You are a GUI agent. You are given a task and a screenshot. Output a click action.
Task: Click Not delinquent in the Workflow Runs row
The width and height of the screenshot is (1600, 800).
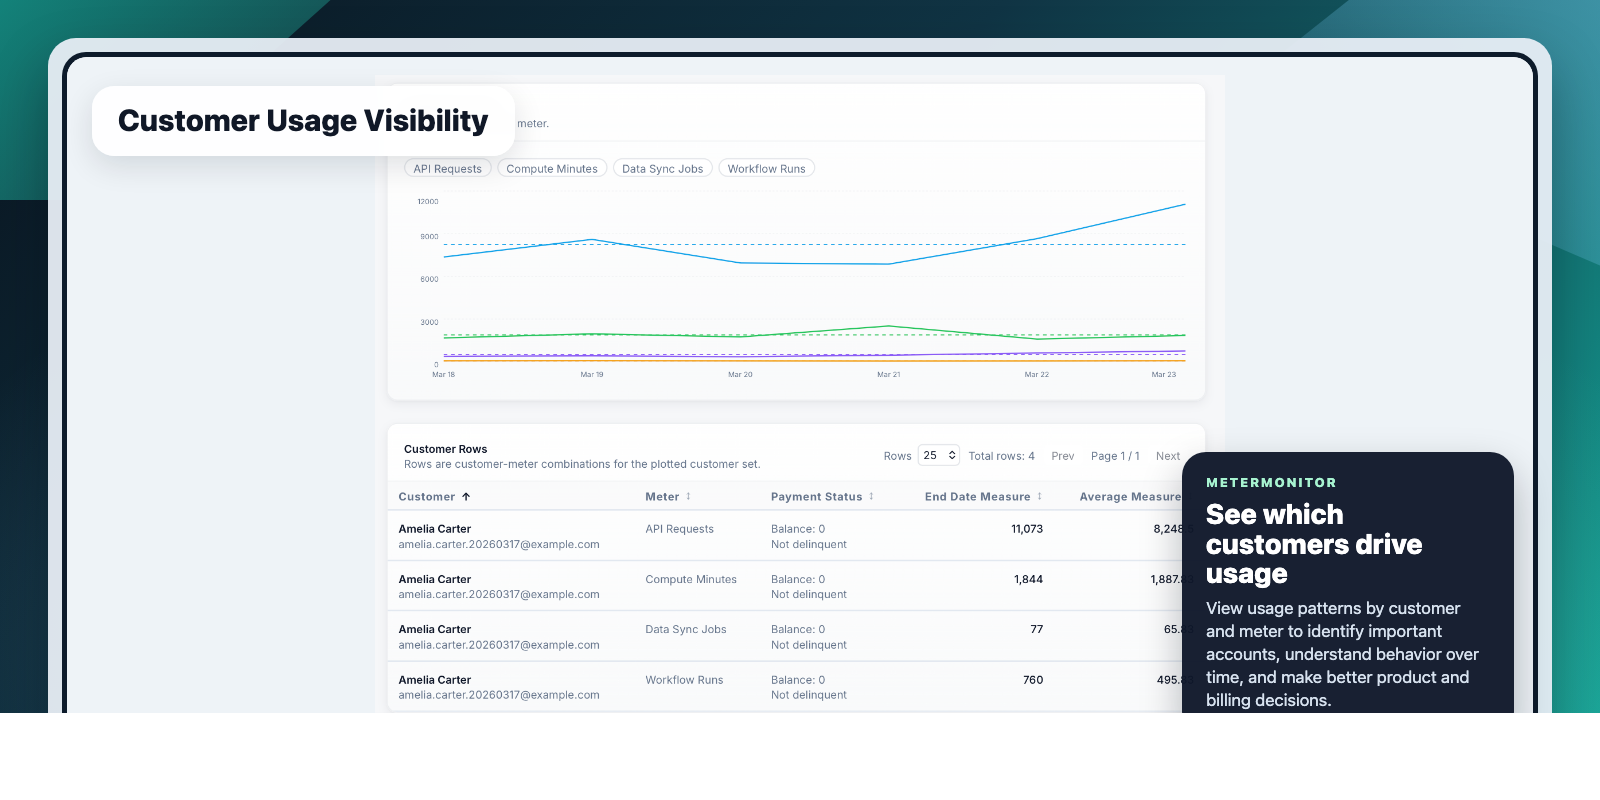point(809,695)
